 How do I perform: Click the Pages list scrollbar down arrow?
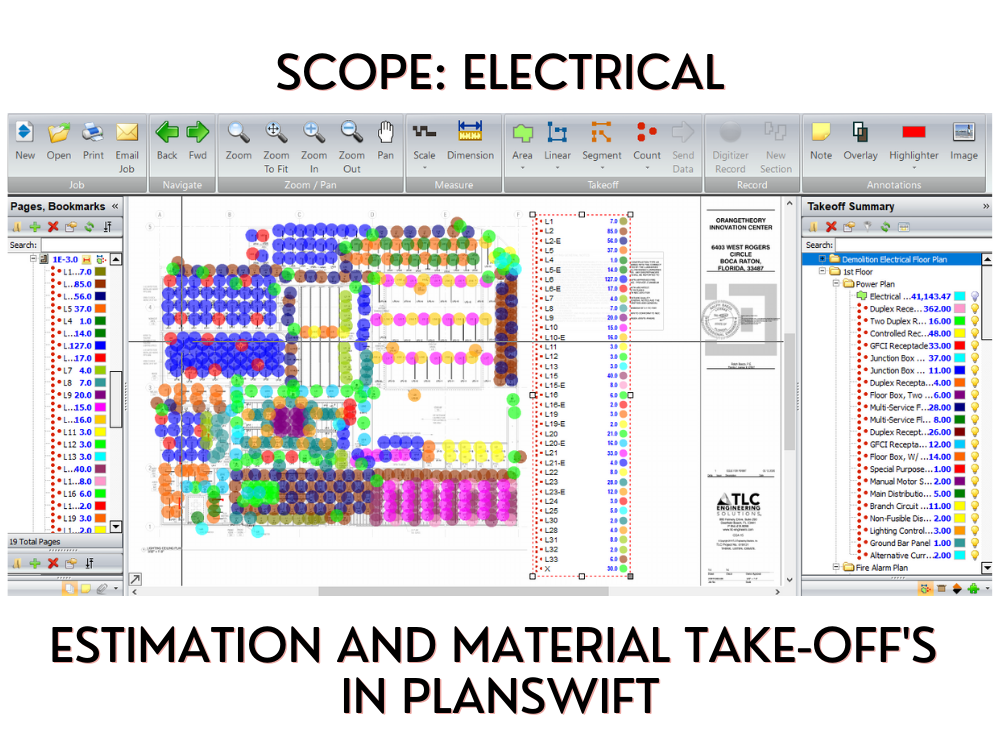tap(115, 527)
